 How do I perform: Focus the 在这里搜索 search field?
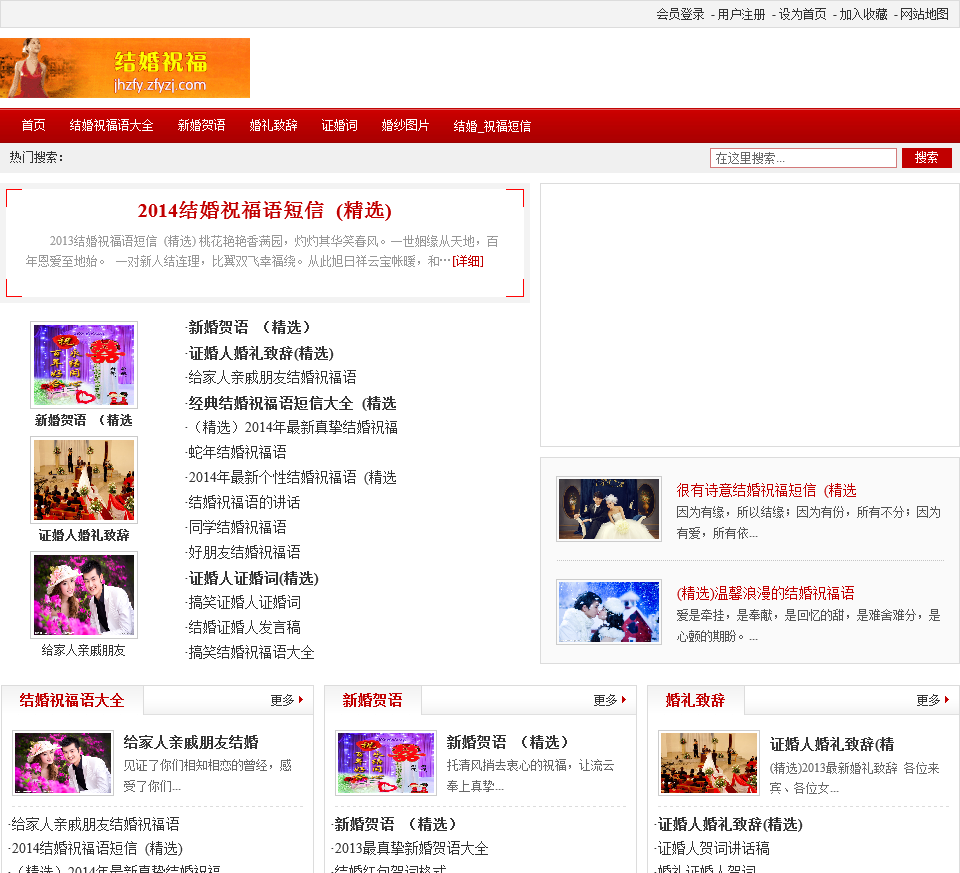[x=803, y=158]
